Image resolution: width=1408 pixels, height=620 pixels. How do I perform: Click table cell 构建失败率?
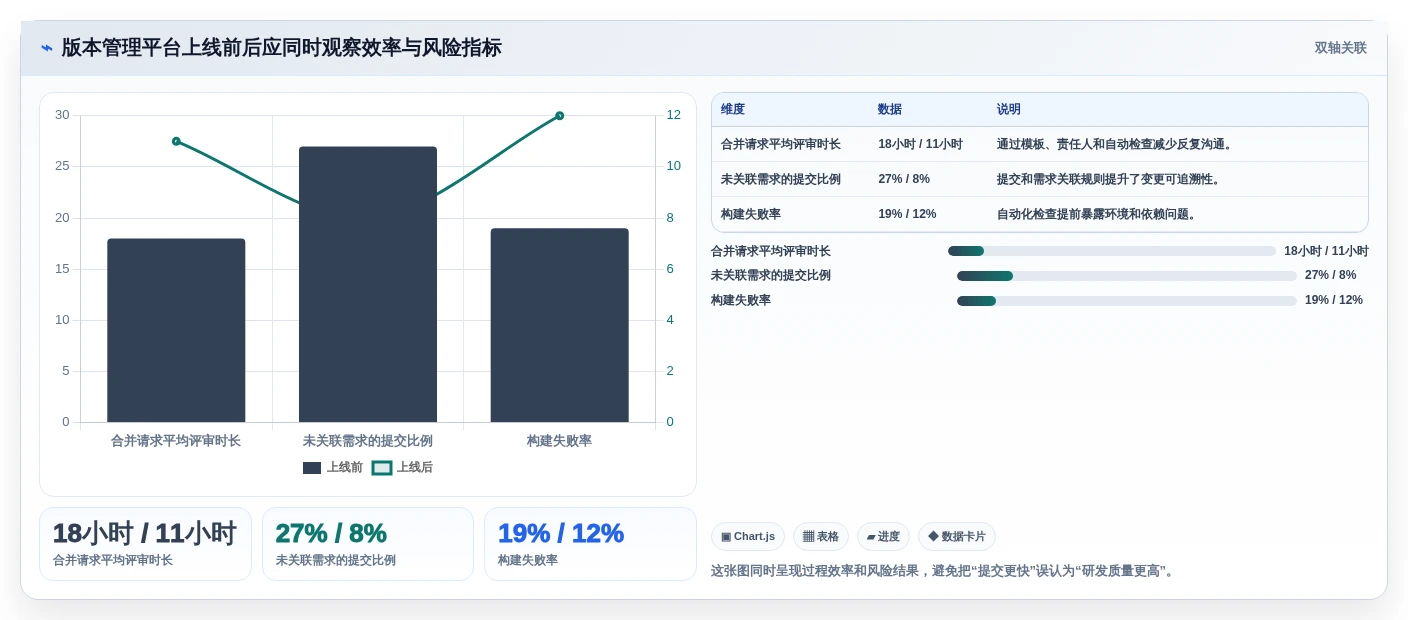(751, 214)
